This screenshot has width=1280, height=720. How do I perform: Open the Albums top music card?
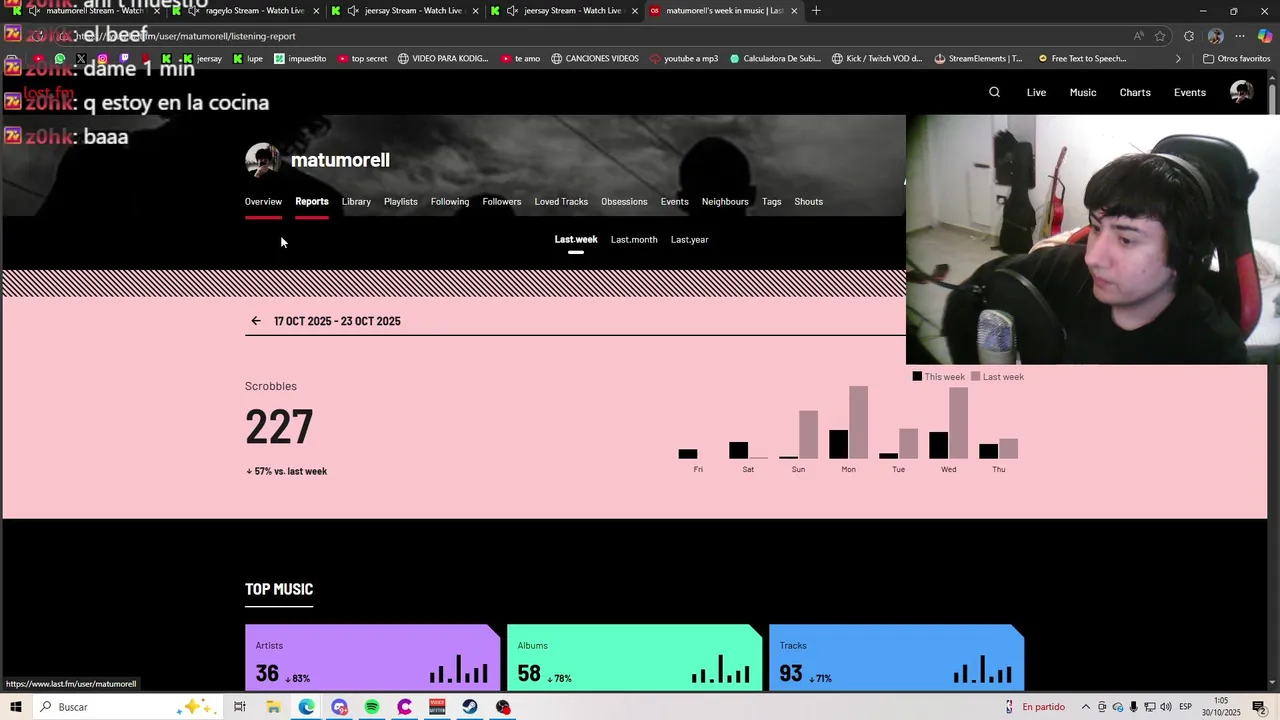634,657
